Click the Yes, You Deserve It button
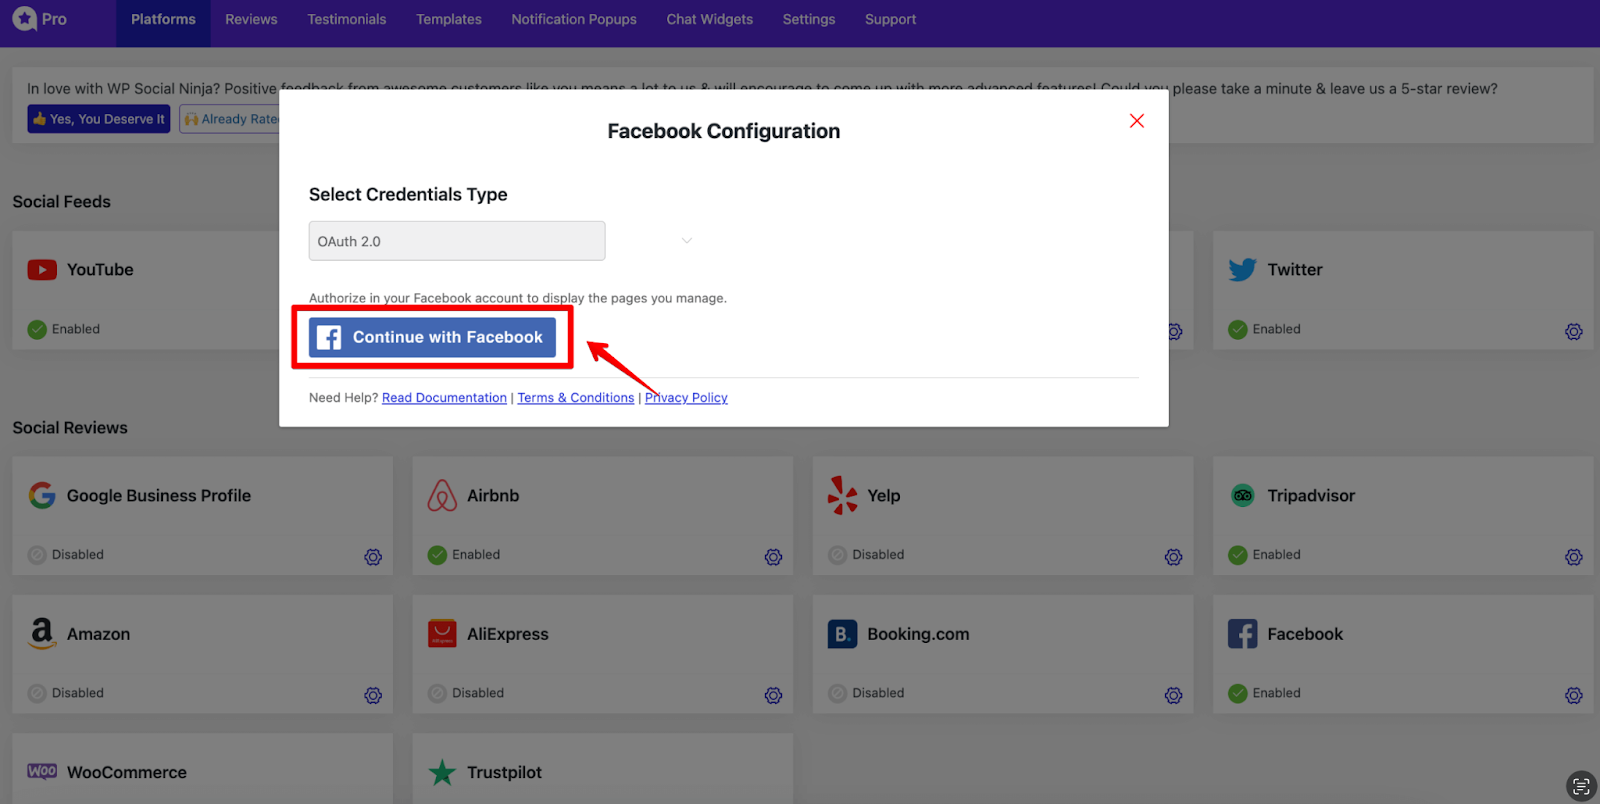The width and height of the screenshot is (1600, 804). coord(98,119)
